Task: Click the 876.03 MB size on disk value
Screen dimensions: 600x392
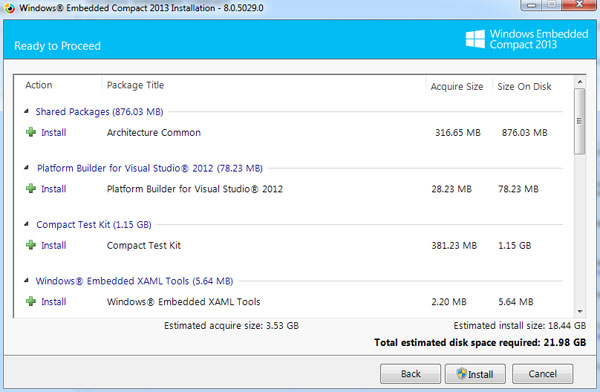Action: (525, 132)
